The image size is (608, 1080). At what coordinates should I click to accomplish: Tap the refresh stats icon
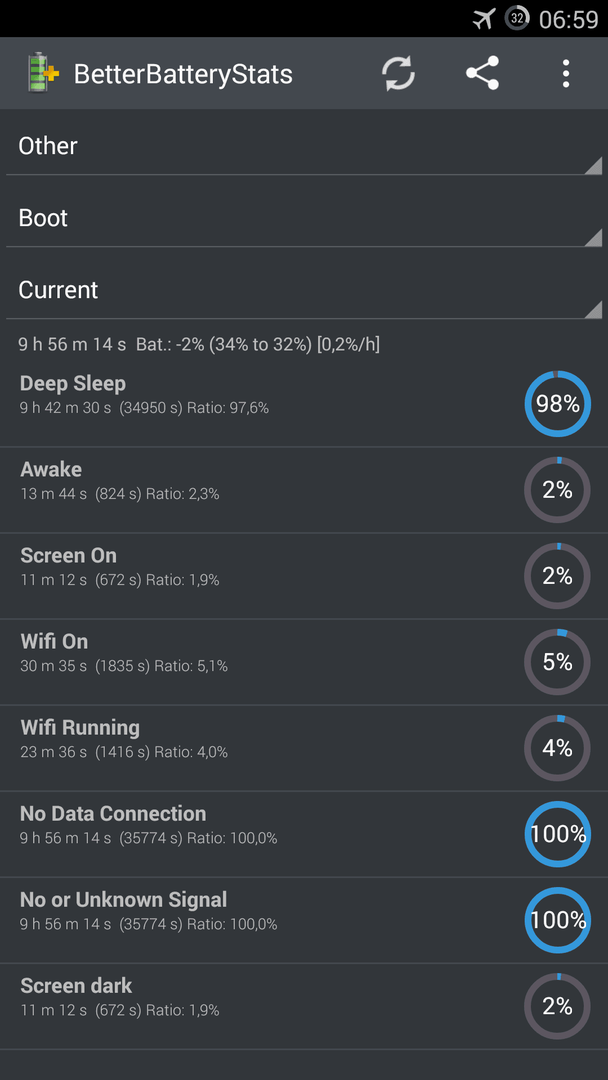coord(399,73)
